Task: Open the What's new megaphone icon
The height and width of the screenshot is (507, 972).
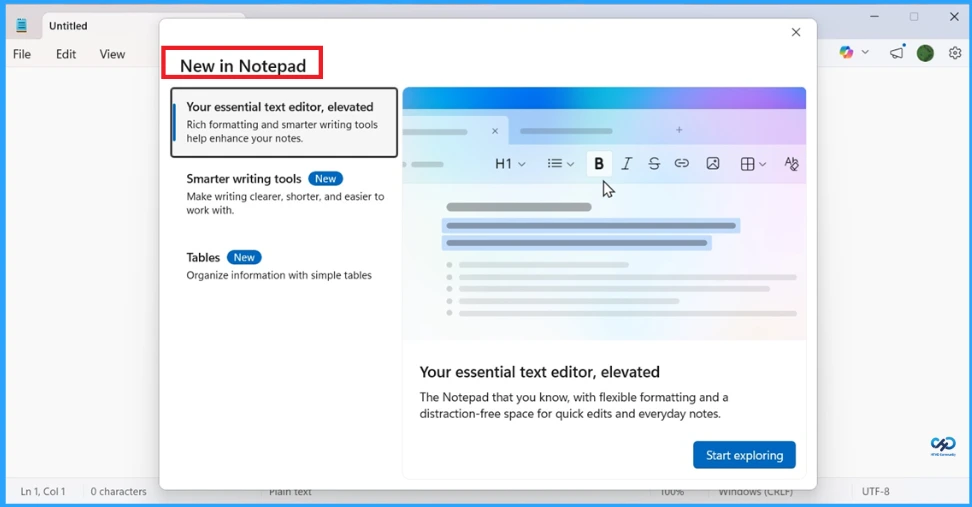Action: click(x=897, y=53)
